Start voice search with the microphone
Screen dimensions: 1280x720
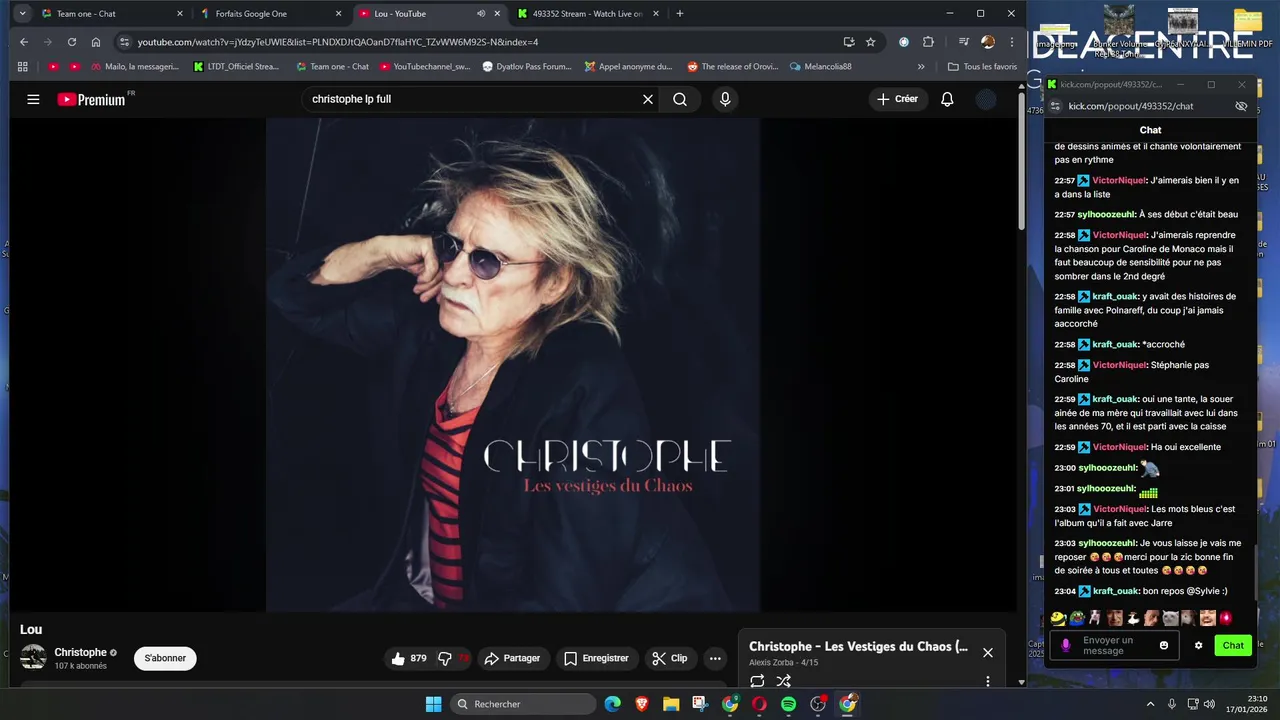click(725, 99)
